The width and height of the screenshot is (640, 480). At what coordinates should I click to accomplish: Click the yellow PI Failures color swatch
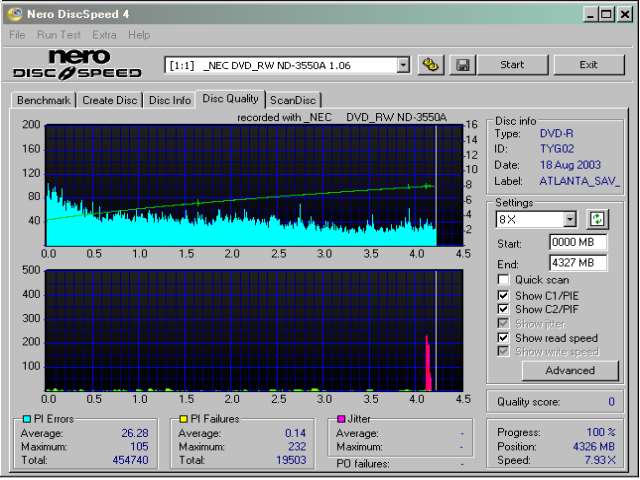[x=183, y=419]
